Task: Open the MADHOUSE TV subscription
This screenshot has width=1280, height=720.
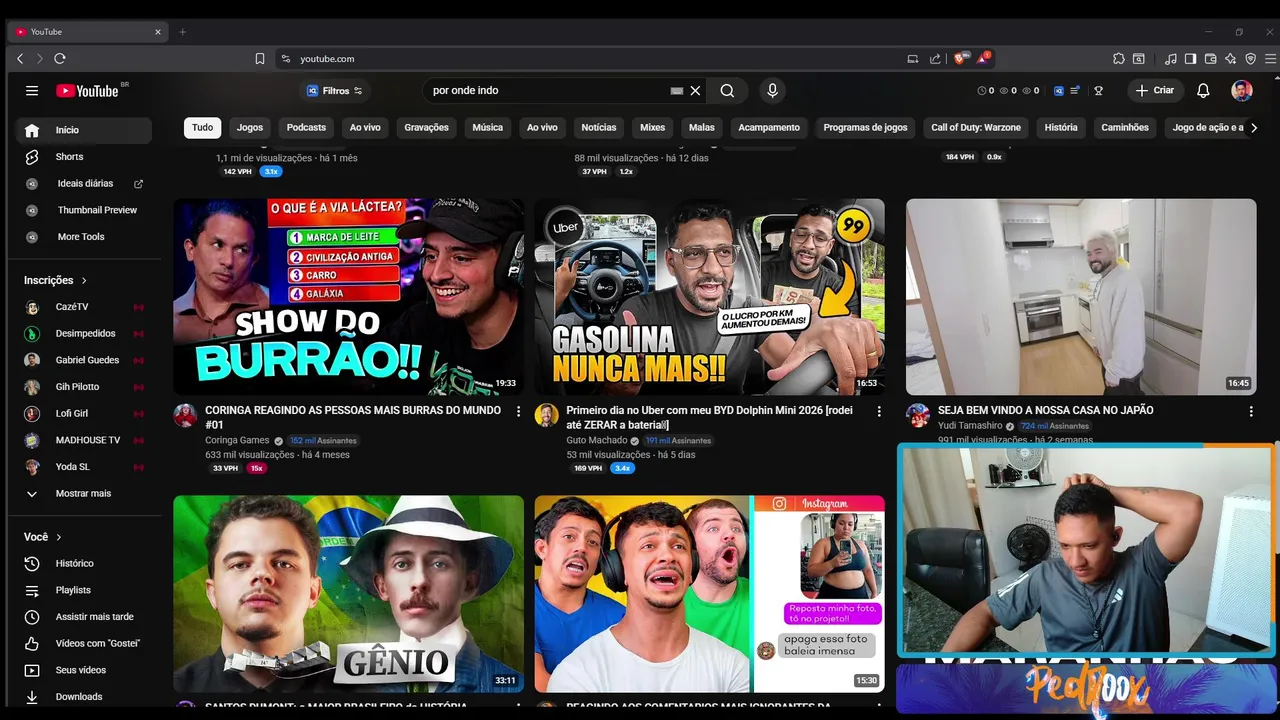Action: [x=84, y=440]
